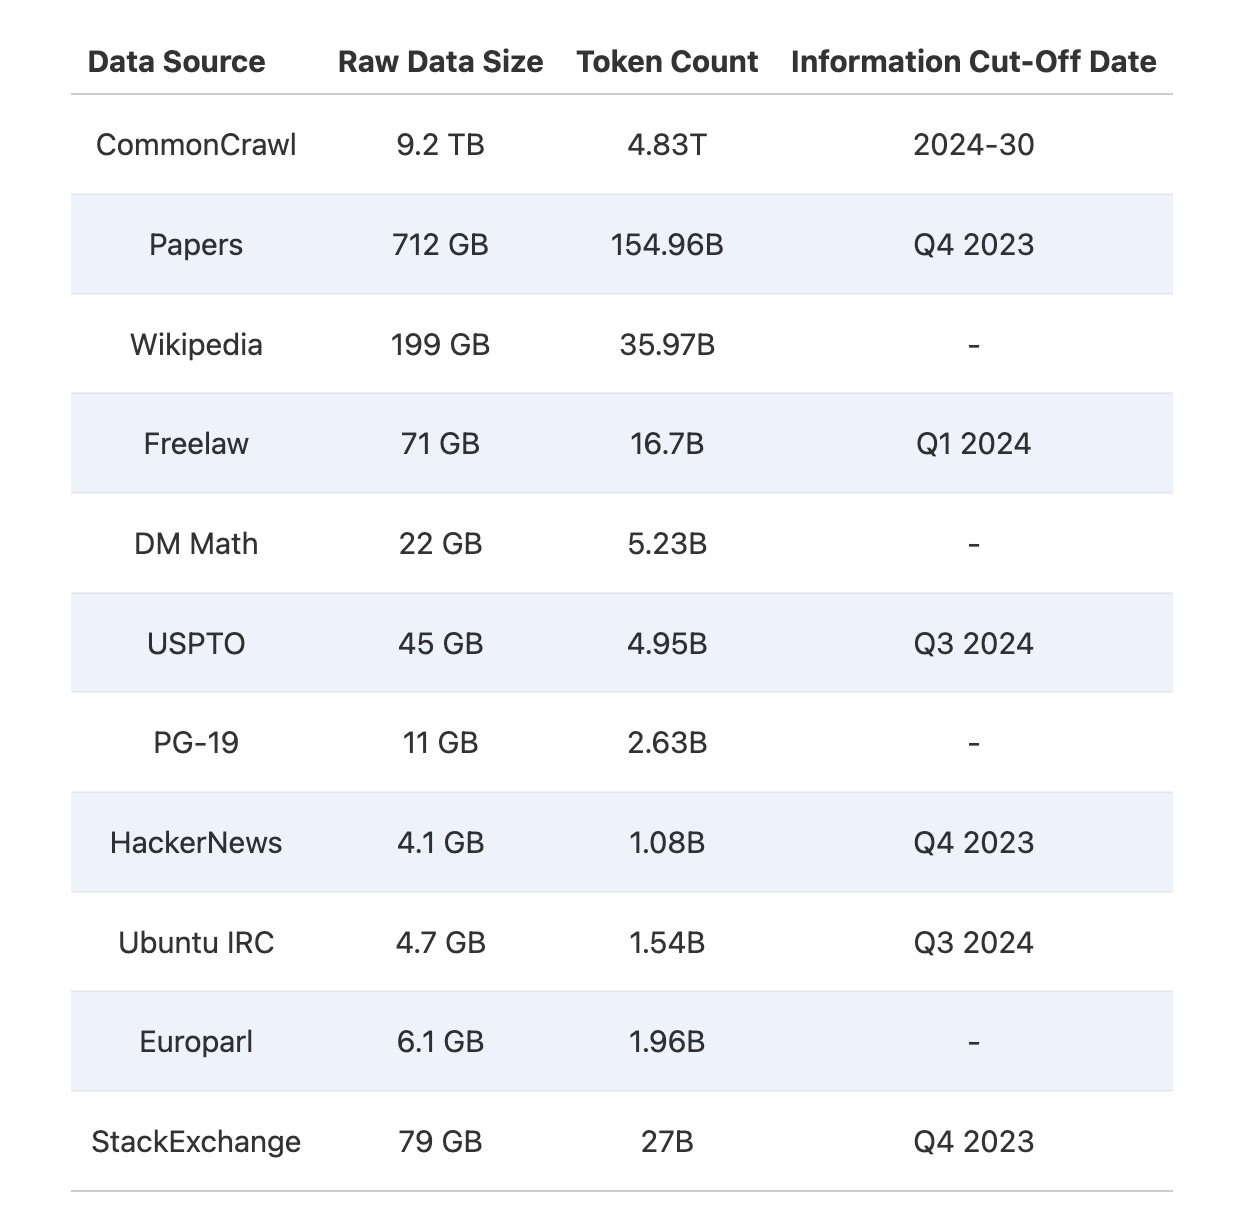The height and width of the screenshot is (1230, 1246).
Task: Click the Information Cut-Off Date header
Action: click(x=973, y=62)
